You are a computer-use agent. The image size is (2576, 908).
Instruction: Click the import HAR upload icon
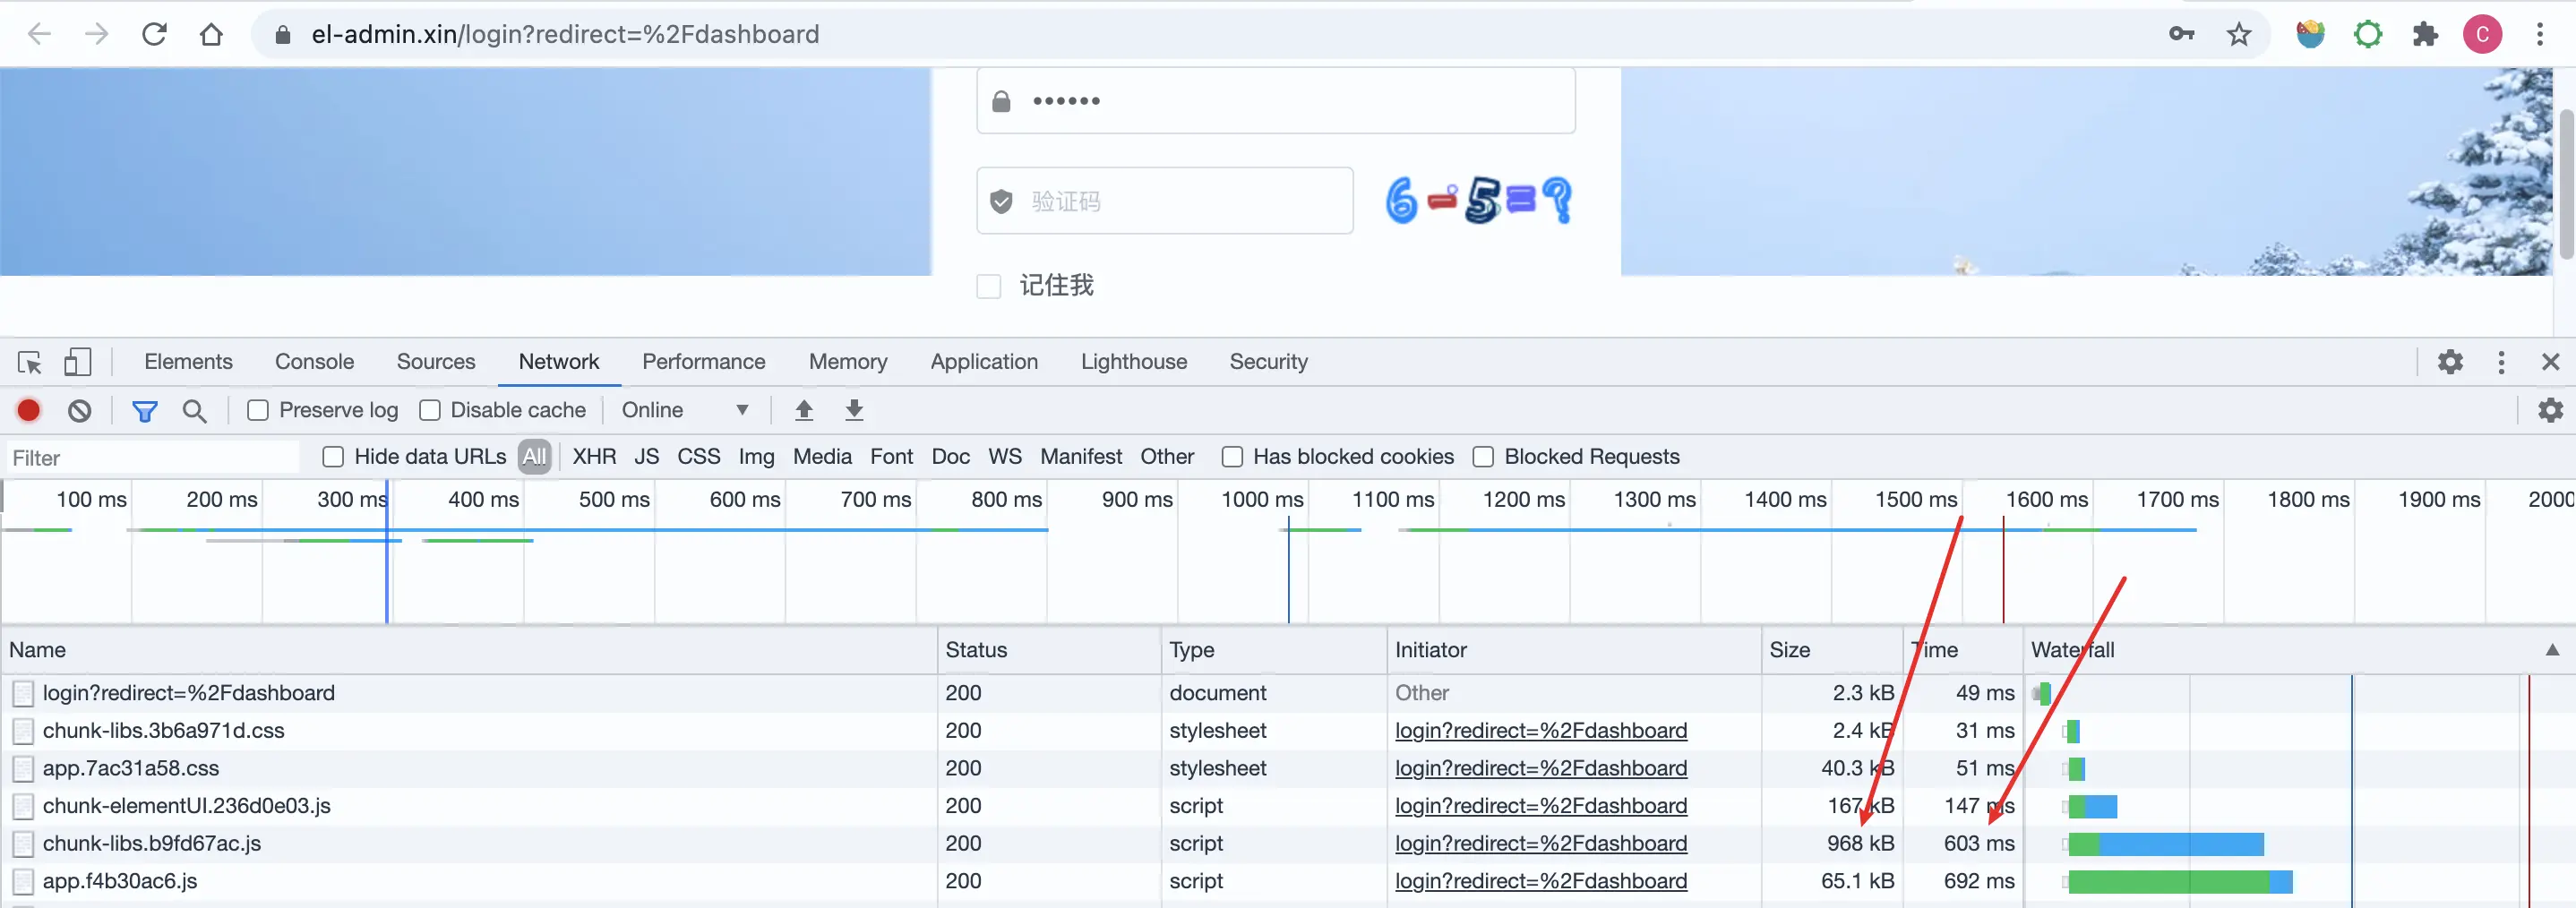(804, 410)
